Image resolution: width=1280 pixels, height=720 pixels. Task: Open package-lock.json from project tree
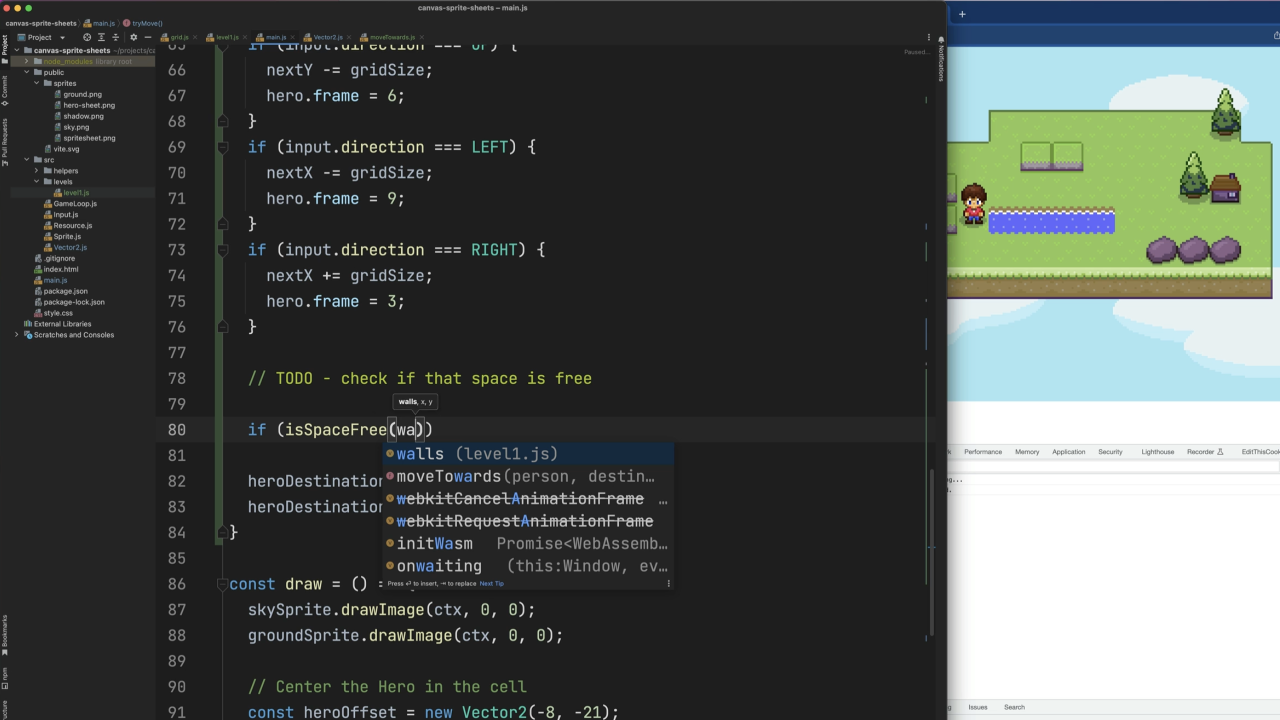[x=74, y=302]
